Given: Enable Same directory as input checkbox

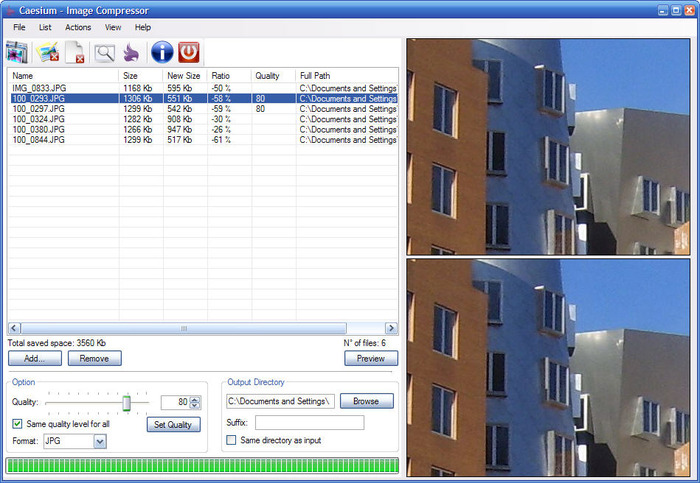Looking at the screenshot, I should (231, 440).
